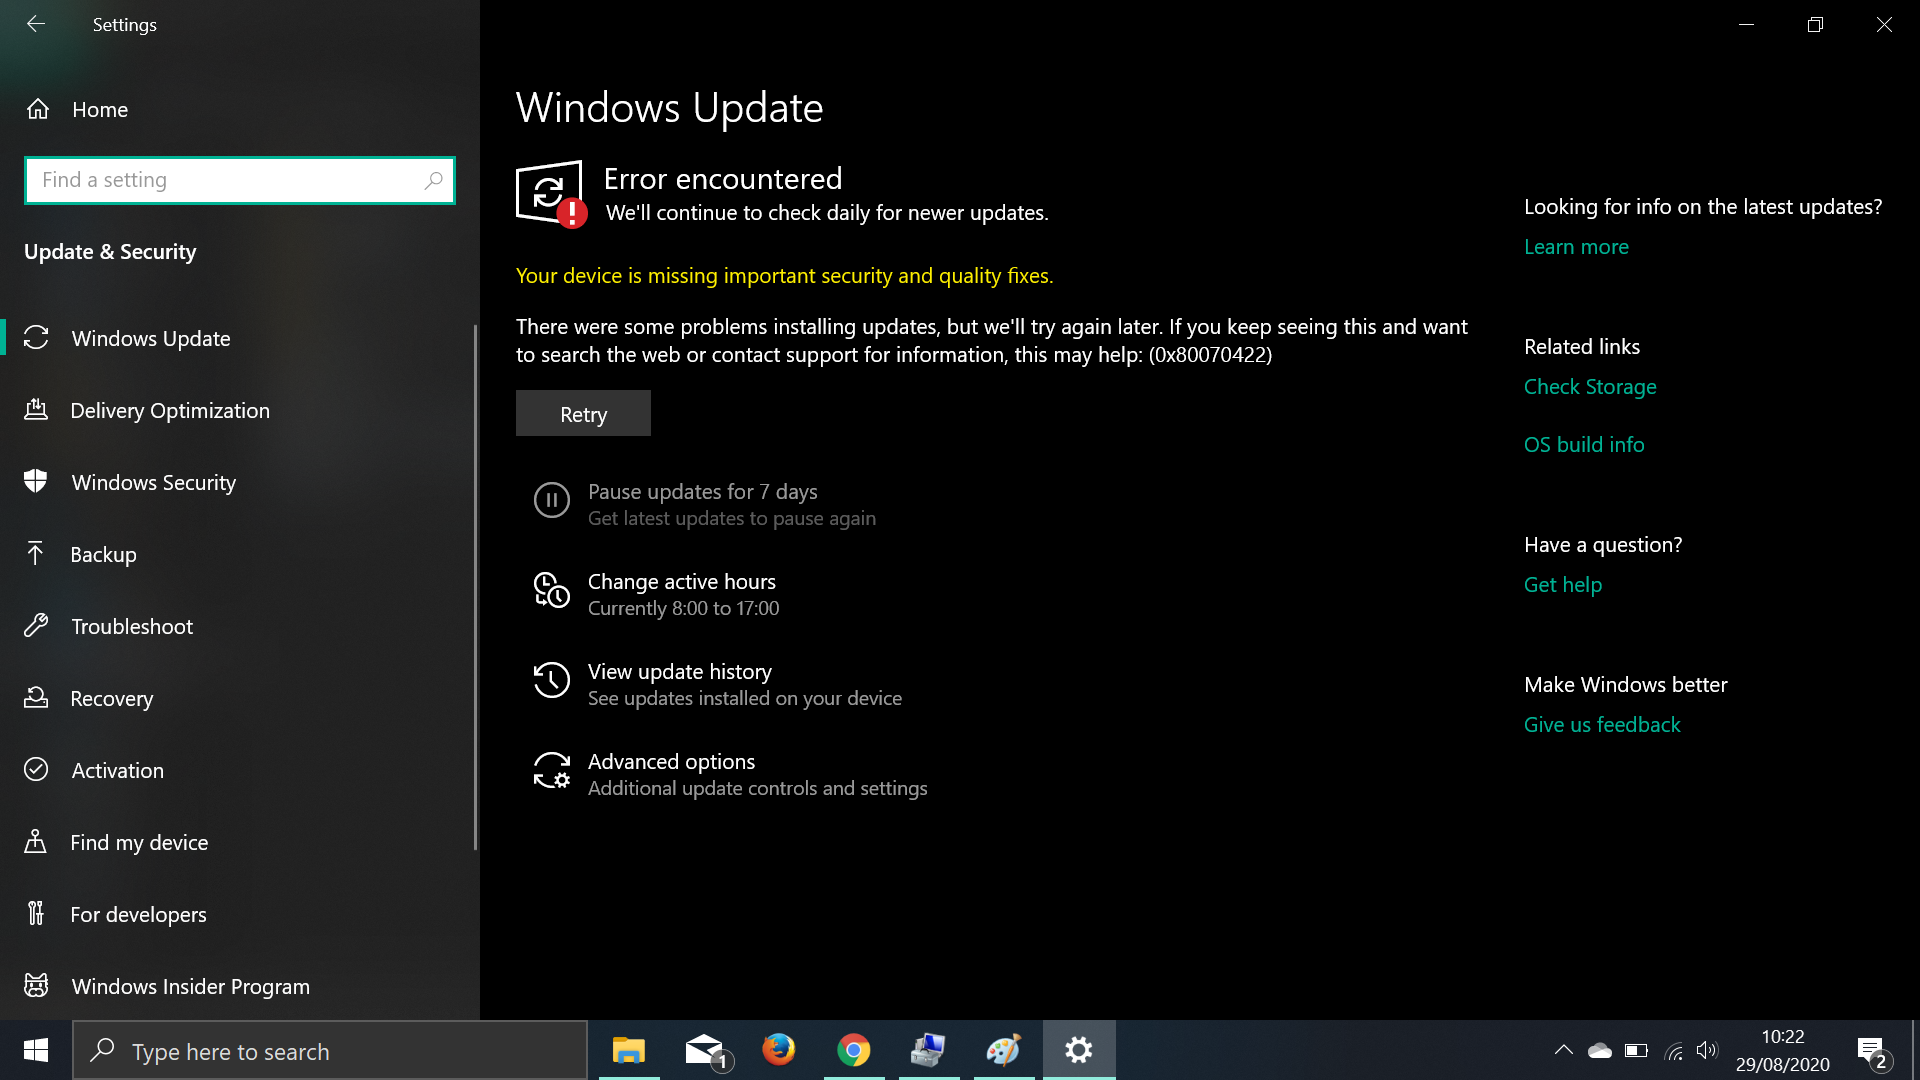Click the battery tray icon
The width and height of the screenshot is (1920, 1080).
pyautogui.click(x=1636, y=1050)
